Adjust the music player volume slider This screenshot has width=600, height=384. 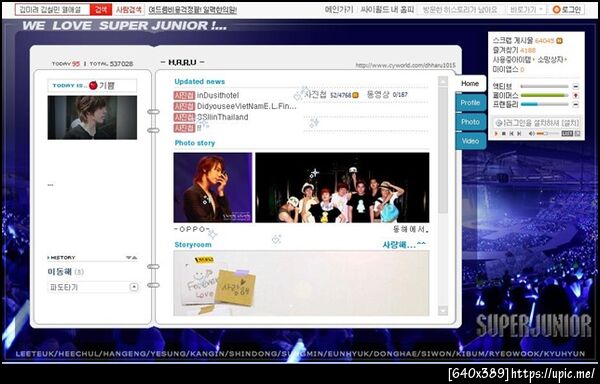(547, 133)
